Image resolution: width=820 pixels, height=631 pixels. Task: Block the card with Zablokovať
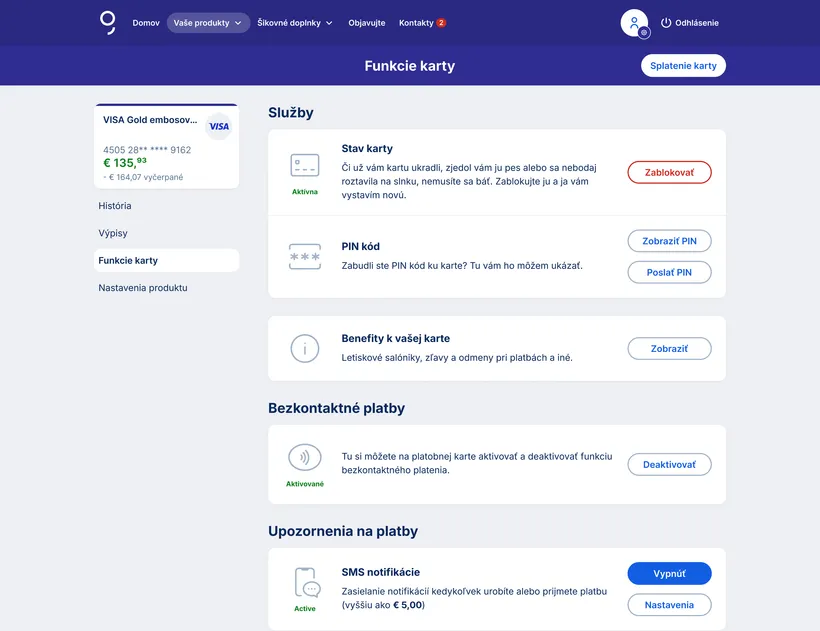(x=669, y=173)
